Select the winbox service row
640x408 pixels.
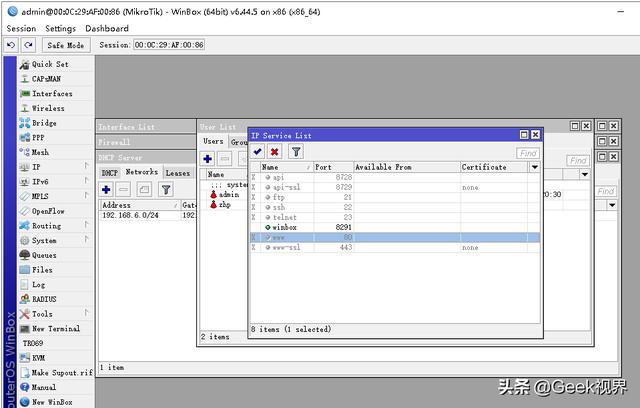click(395, 227)
